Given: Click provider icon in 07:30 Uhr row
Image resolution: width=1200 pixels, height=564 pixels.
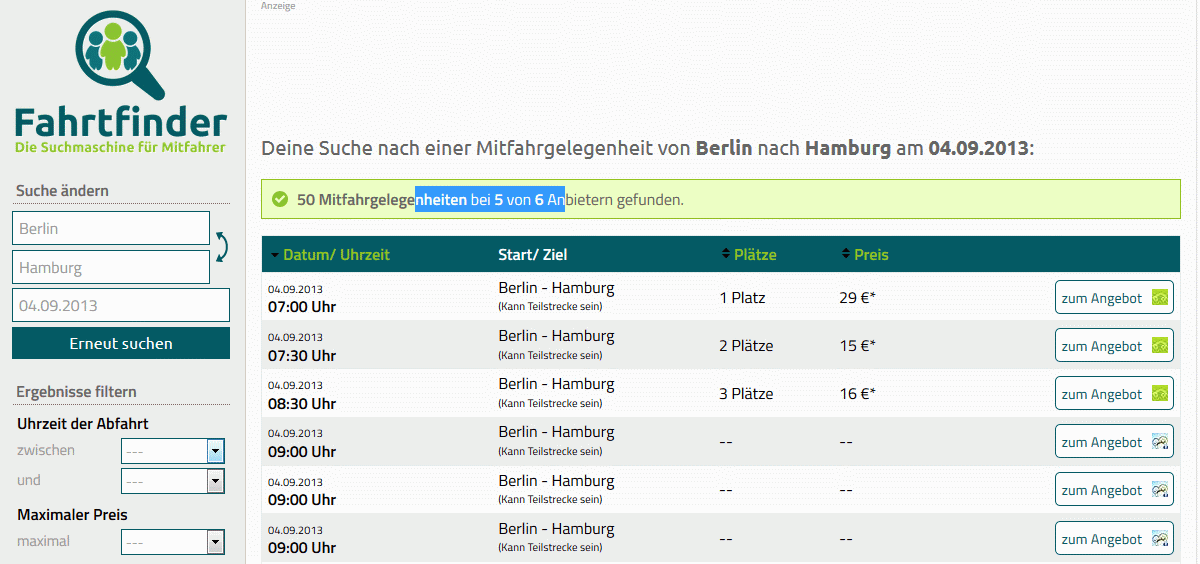Looking at the screenshot, I should click(1160, 345).
